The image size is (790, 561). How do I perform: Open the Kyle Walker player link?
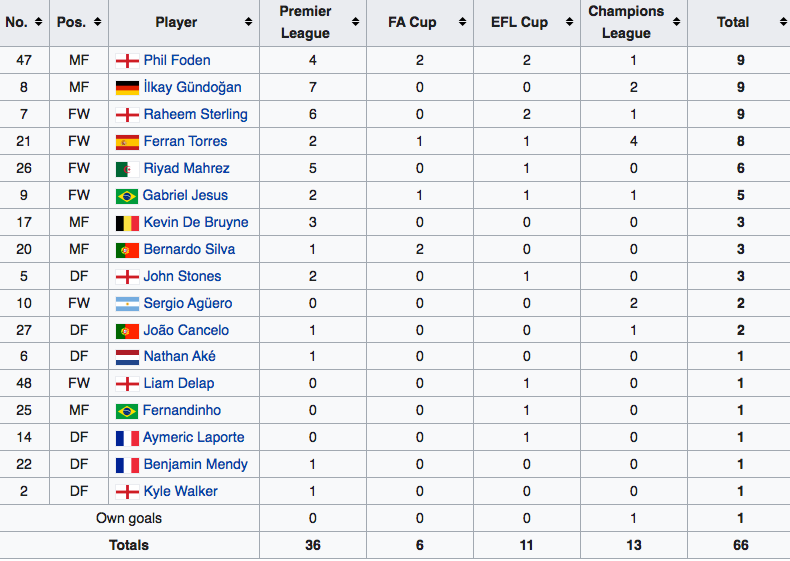coord(180,492)
